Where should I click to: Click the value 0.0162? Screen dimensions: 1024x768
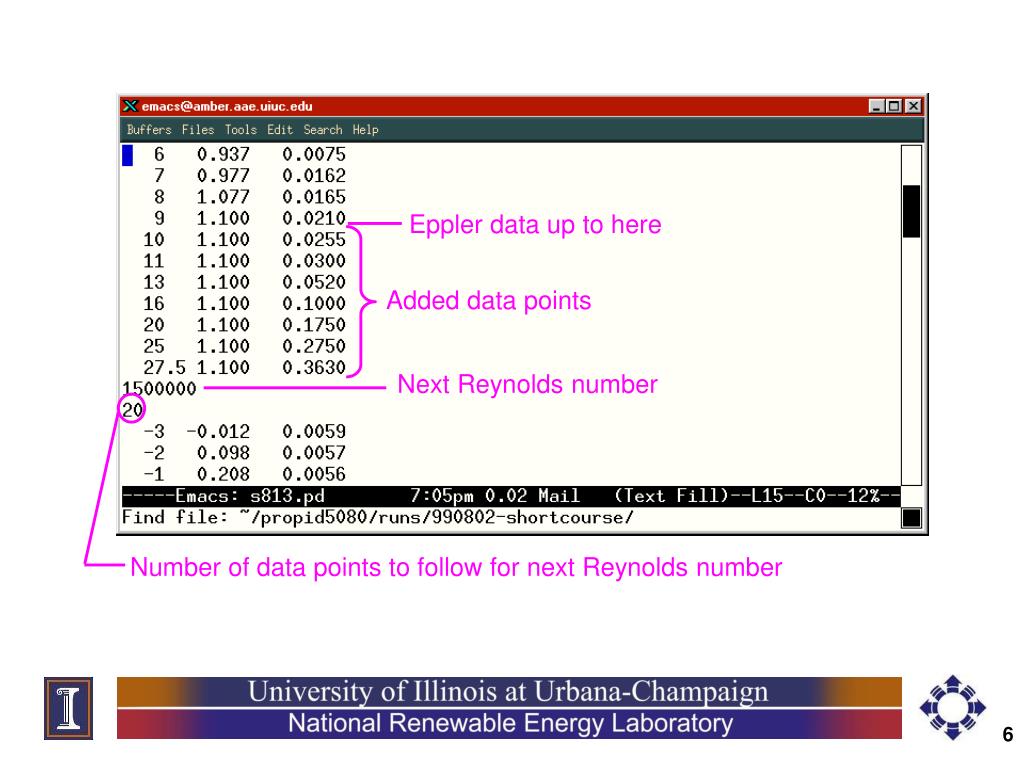(313, 176)
